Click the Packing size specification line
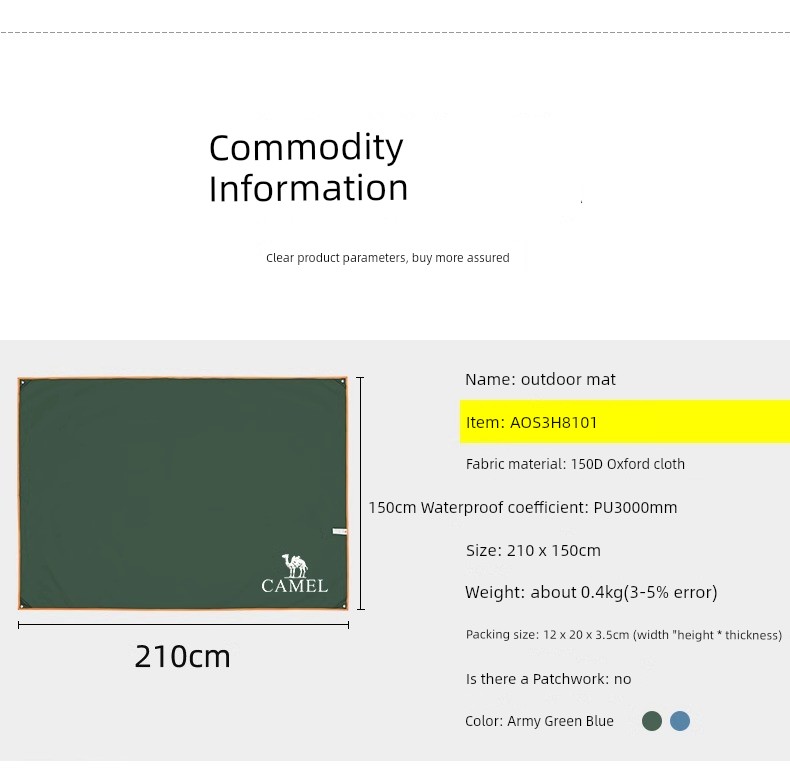Viewport: 790px width, 772px height. pos(623,635)
